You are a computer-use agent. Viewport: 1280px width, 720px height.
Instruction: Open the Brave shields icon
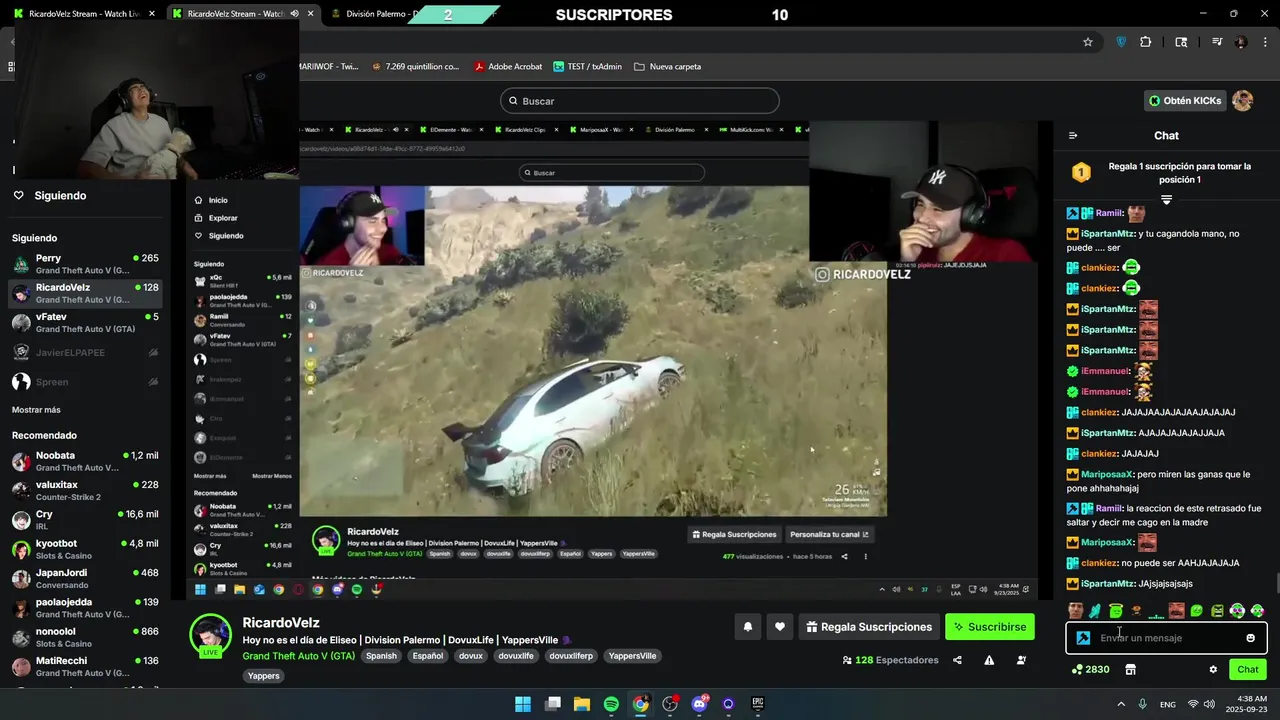tap(1121, 42)
